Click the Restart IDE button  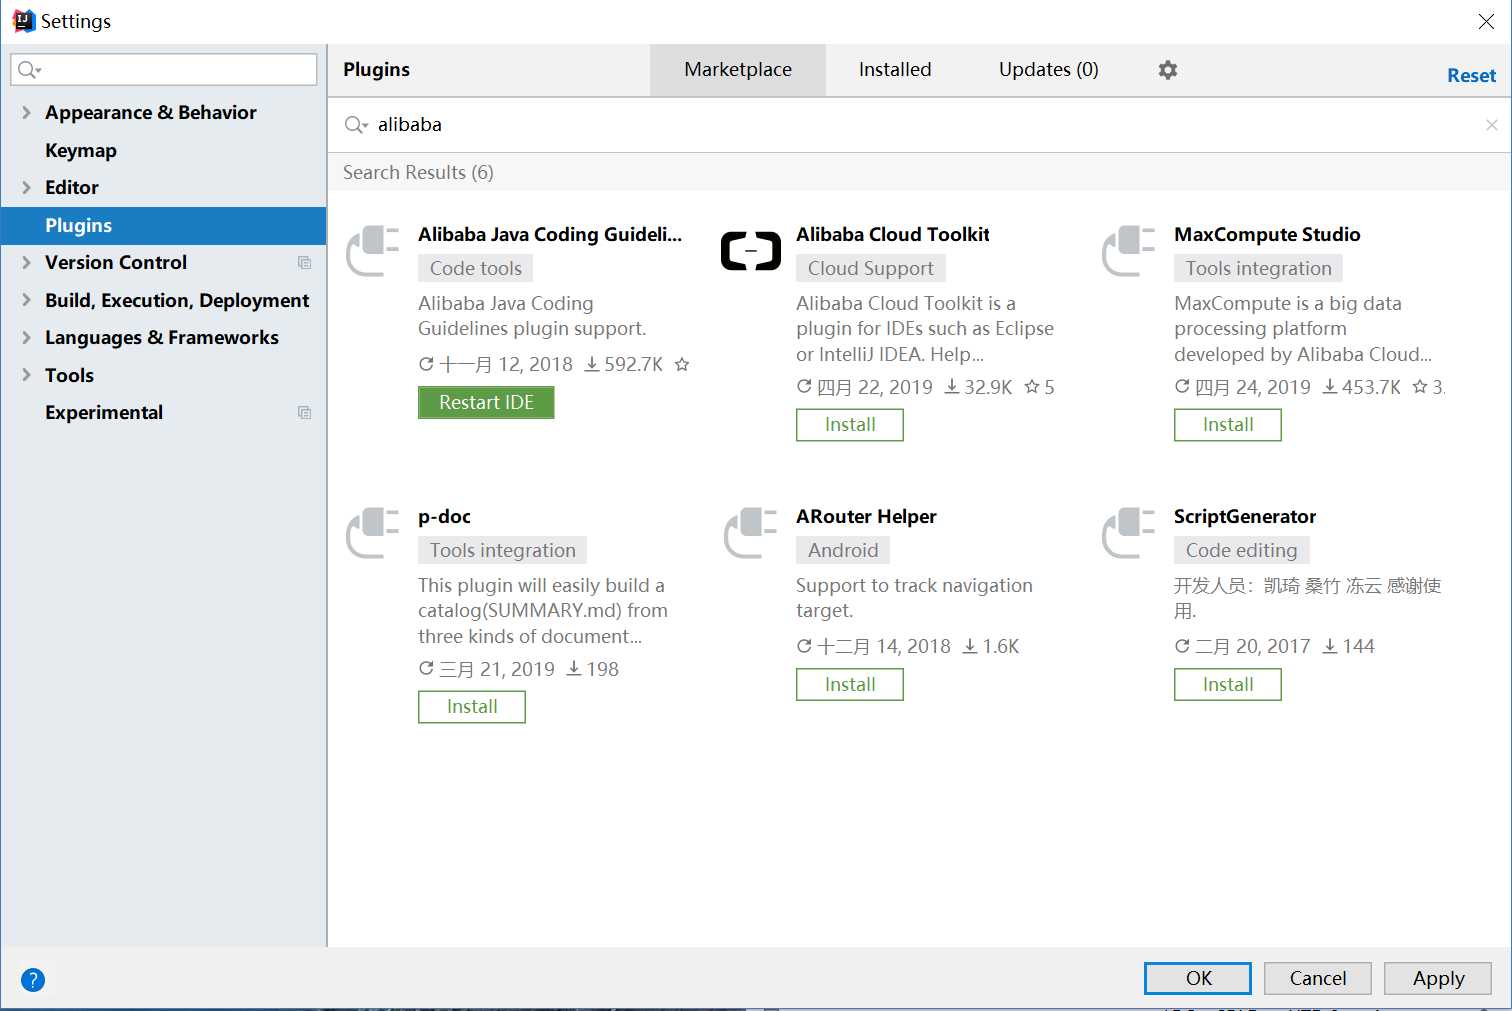[x=486, y=402]
